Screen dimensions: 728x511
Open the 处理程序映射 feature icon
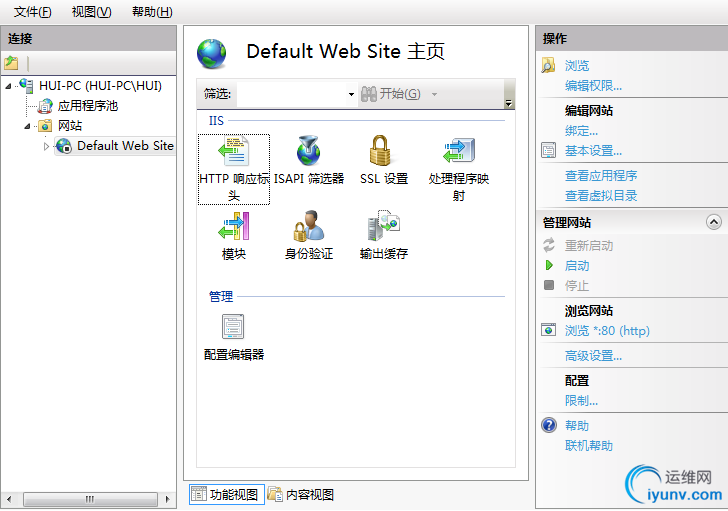(459, 151)
